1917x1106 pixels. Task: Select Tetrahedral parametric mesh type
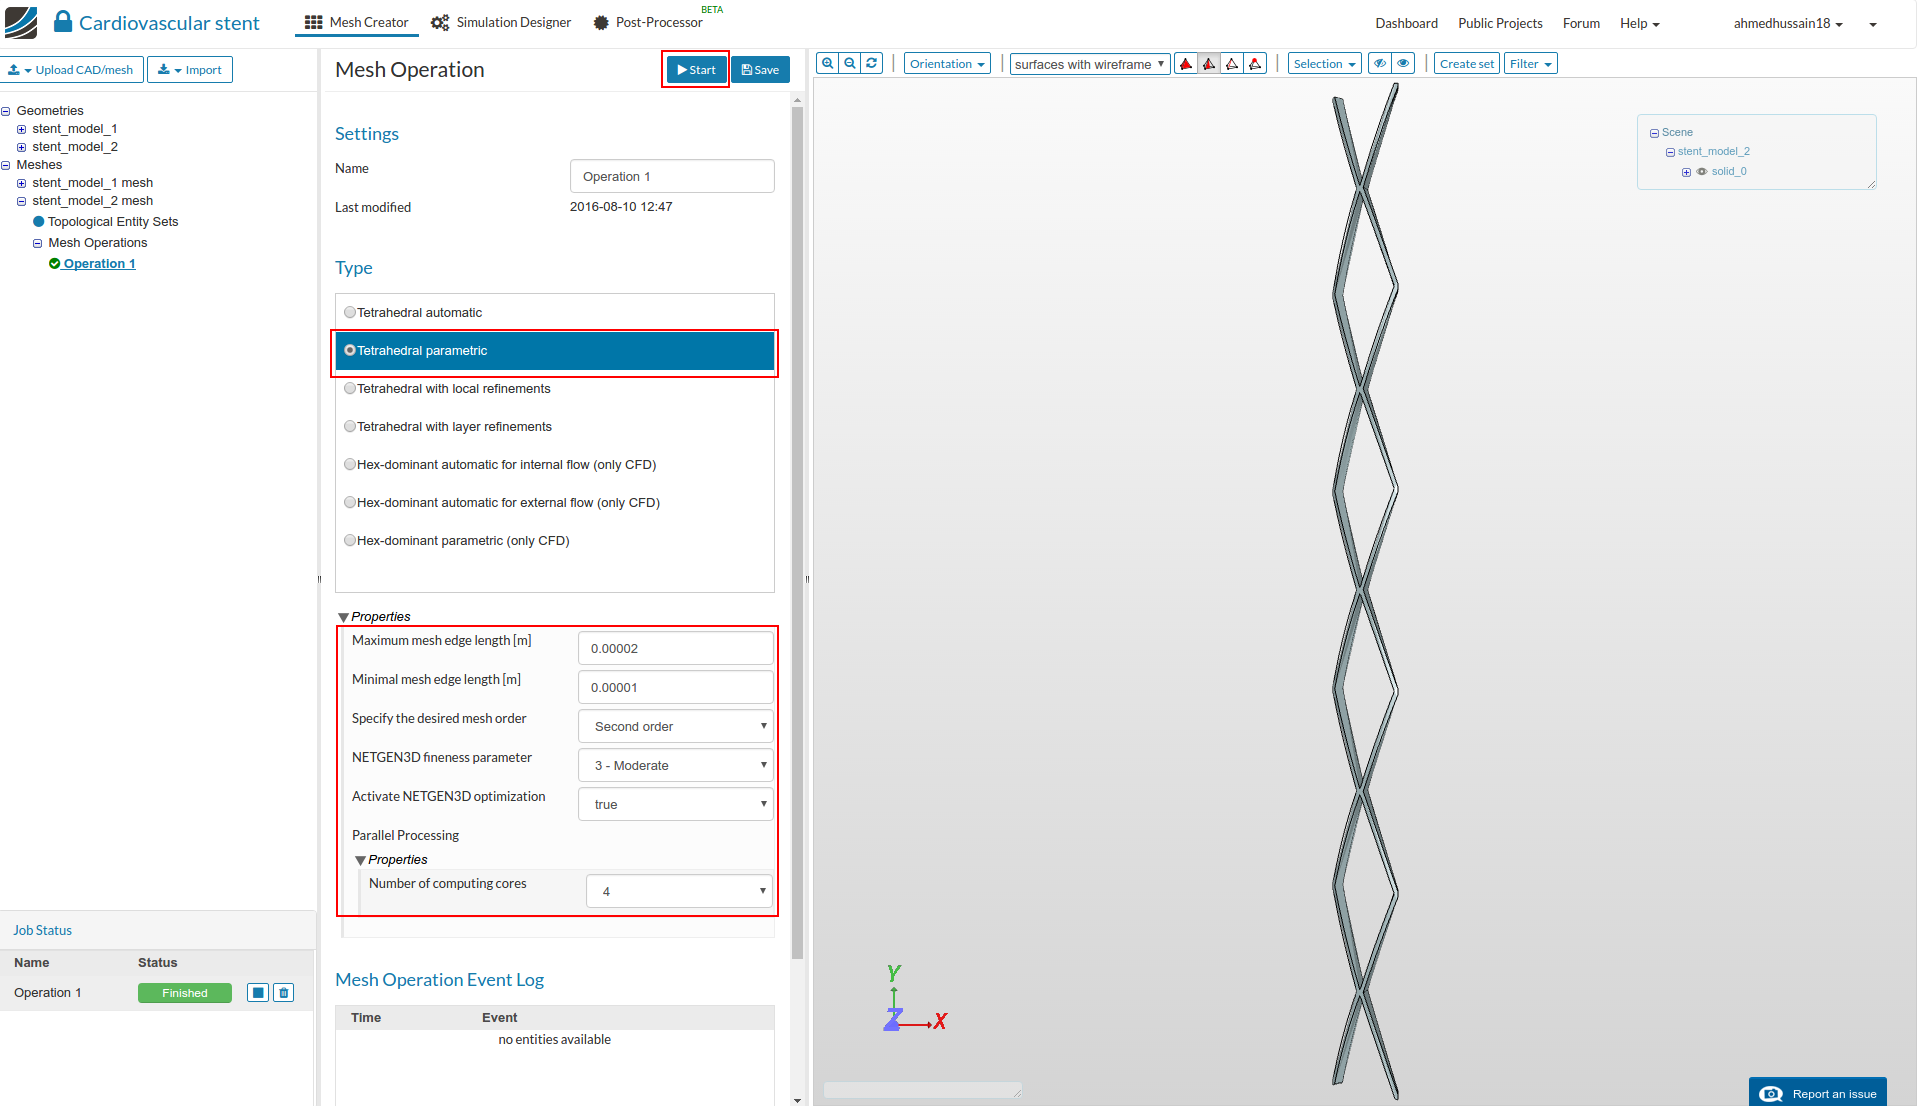555,351
